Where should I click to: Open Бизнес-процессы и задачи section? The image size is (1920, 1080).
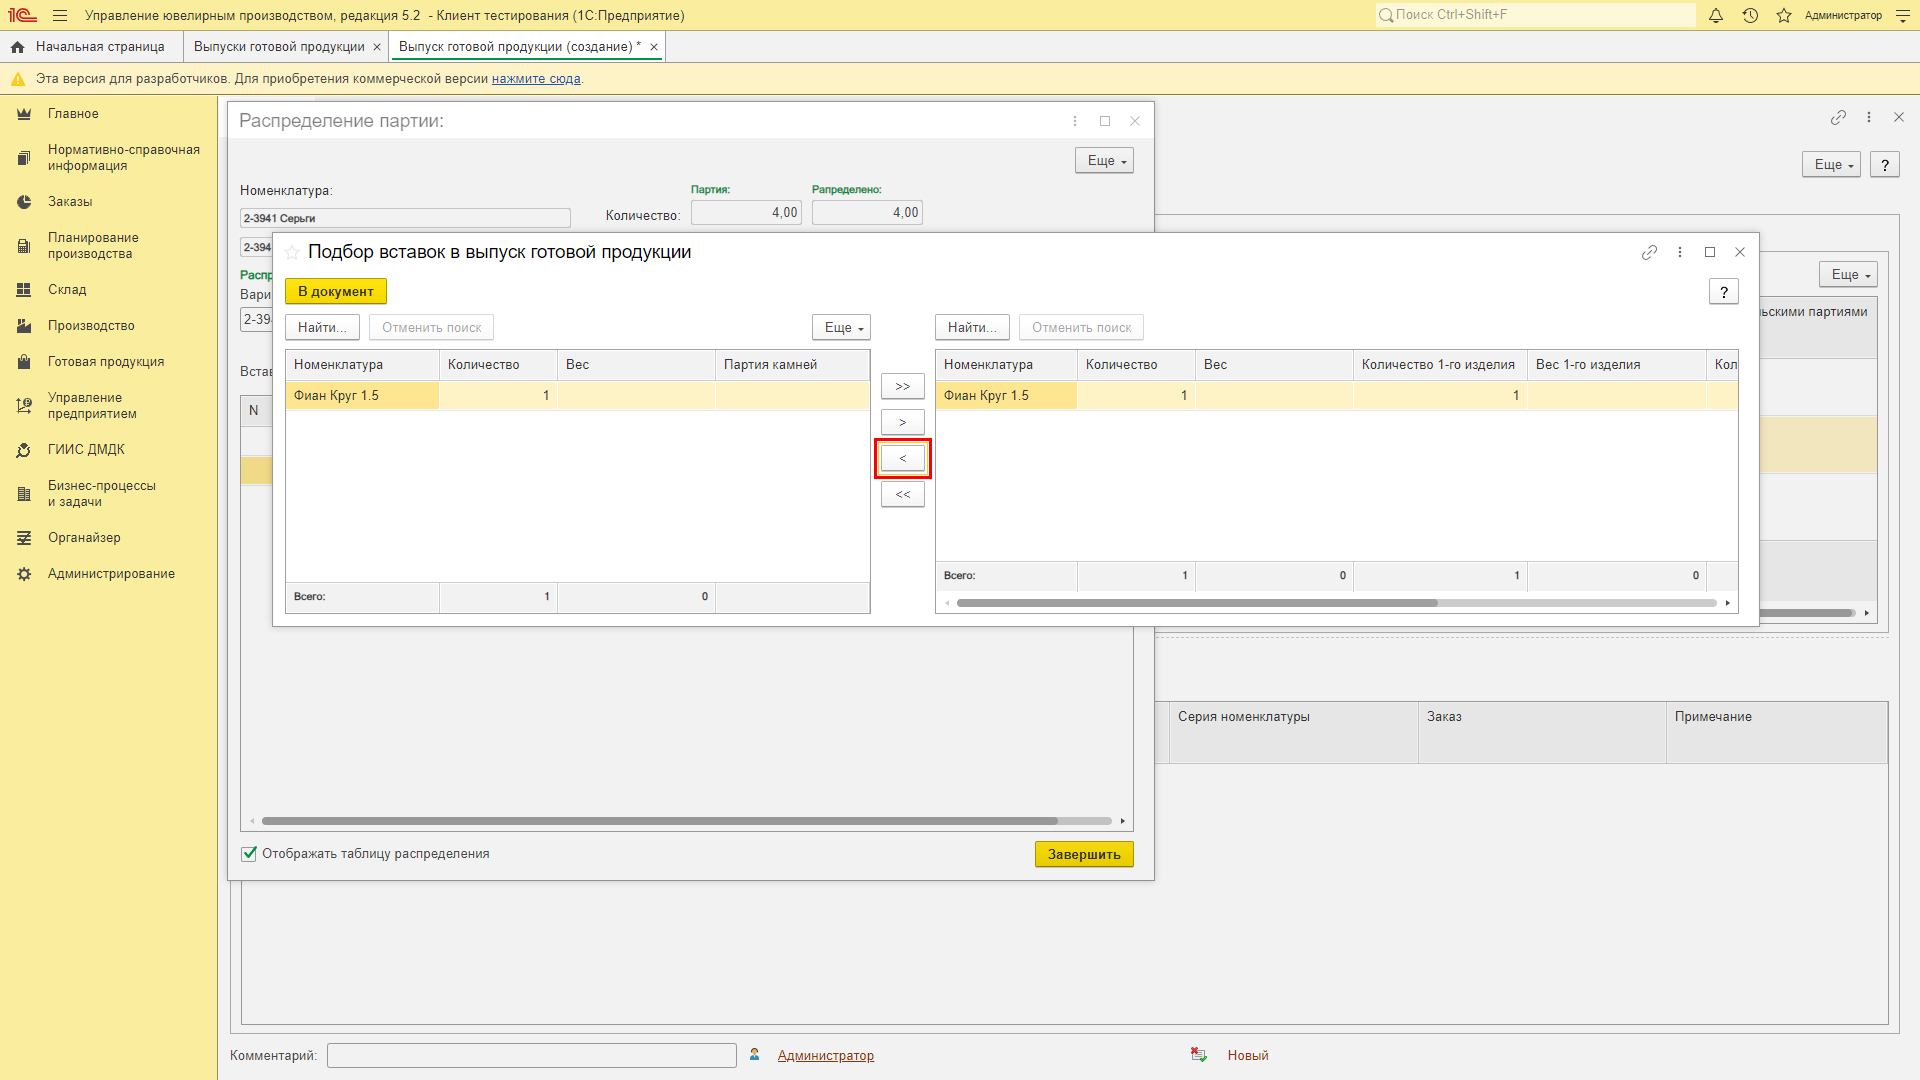(102, 494)
